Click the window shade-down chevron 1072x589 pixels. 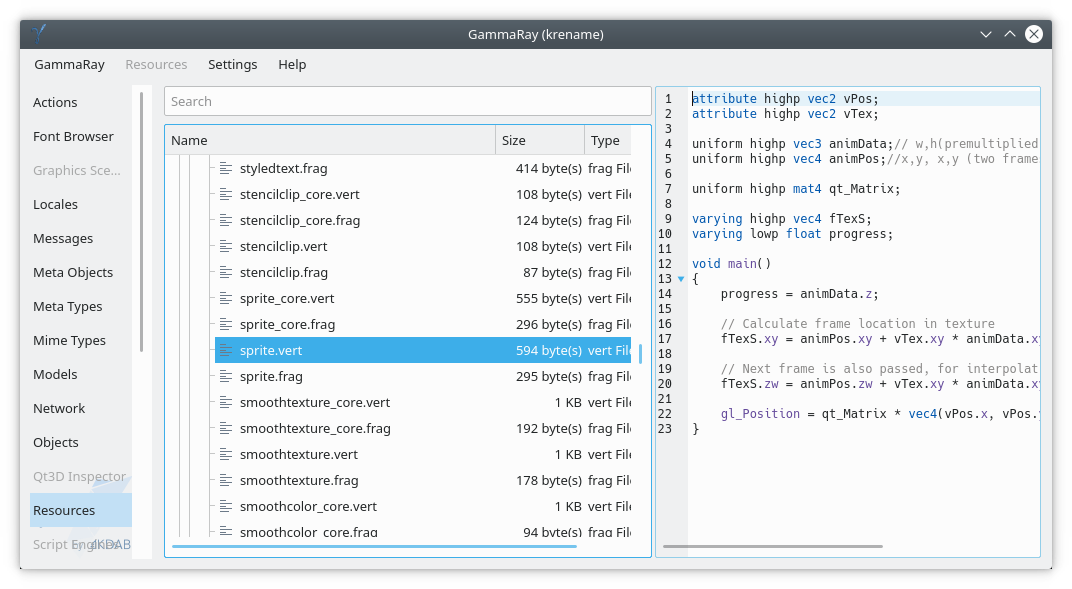(x=985, y=34)
